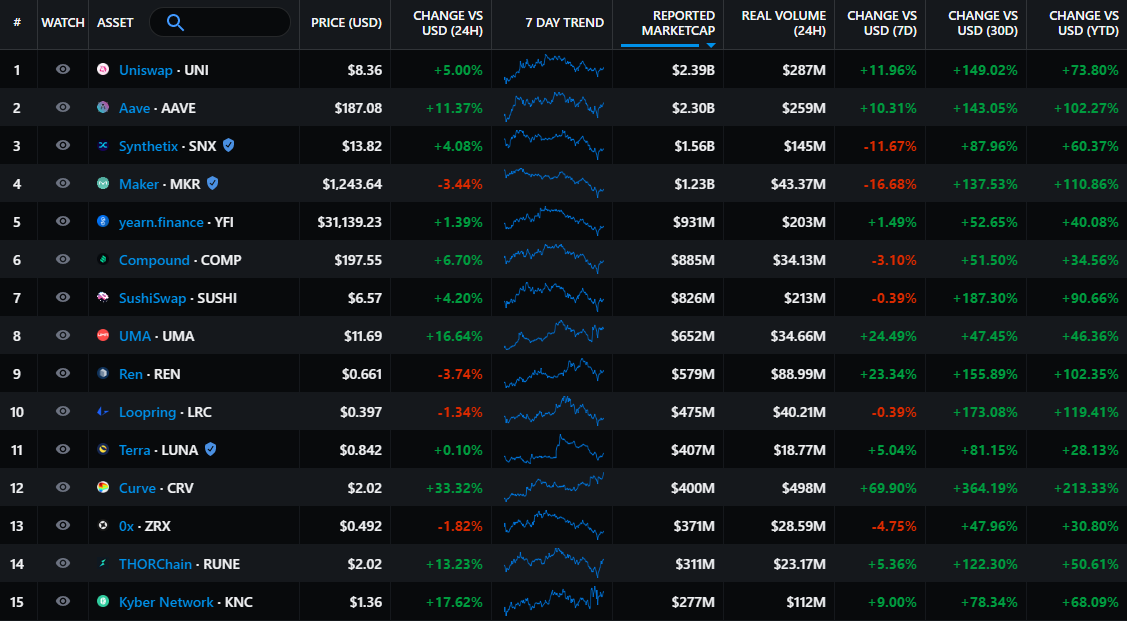Sort by Real Volume (24H) header
This screenshot has height=621, width=1127.
[783, 23]
